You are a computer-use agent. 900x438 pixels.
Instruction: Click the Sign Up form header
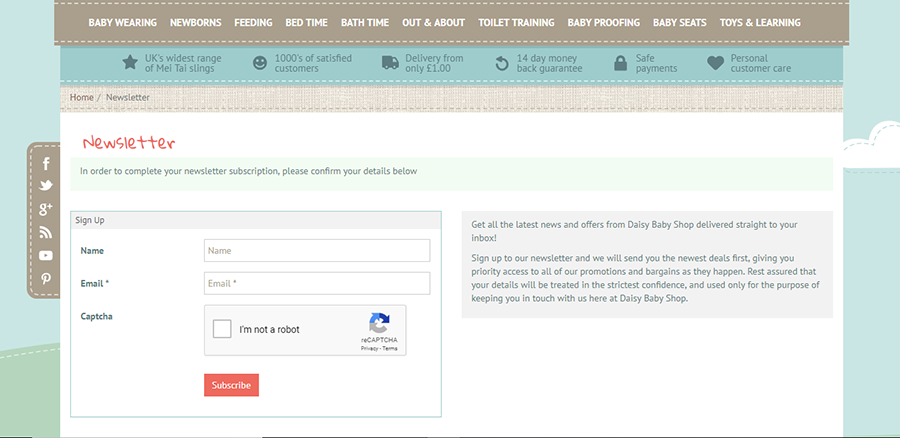(x=255, y=220)
